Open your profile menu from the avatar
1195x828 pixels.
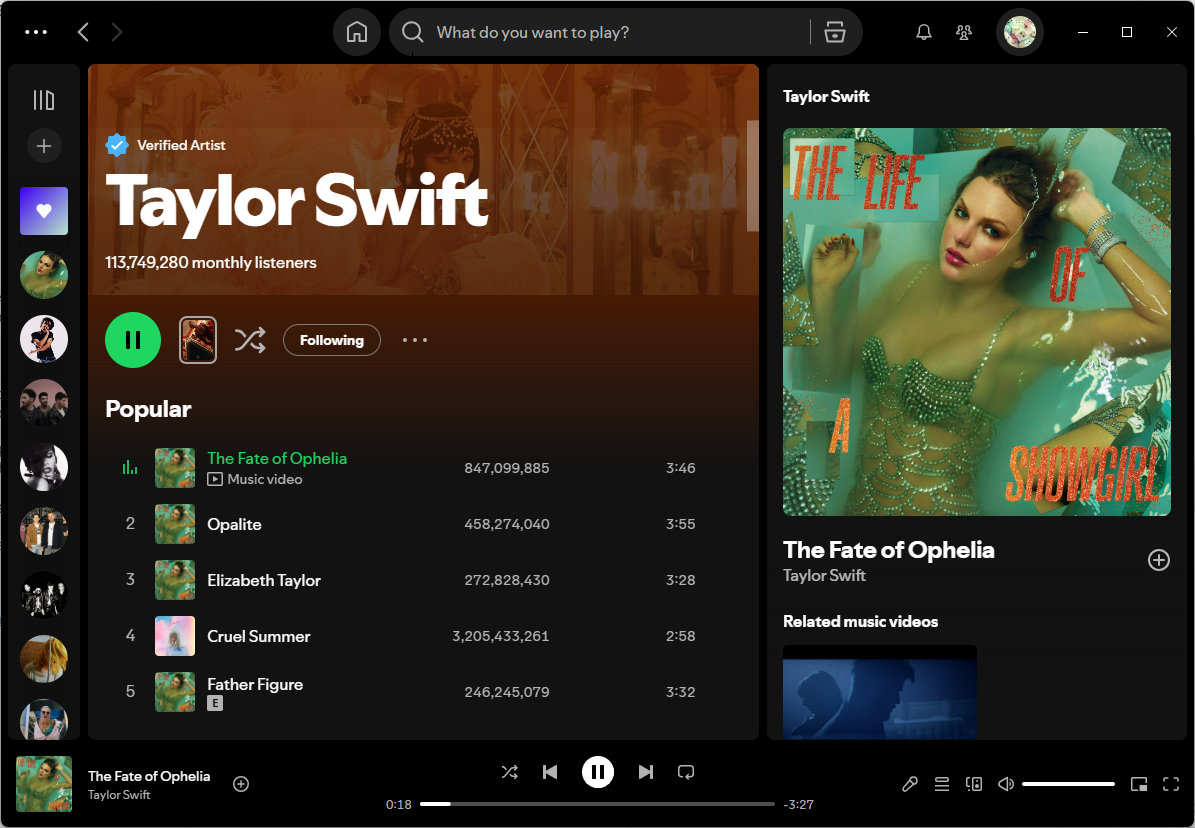1019,32
